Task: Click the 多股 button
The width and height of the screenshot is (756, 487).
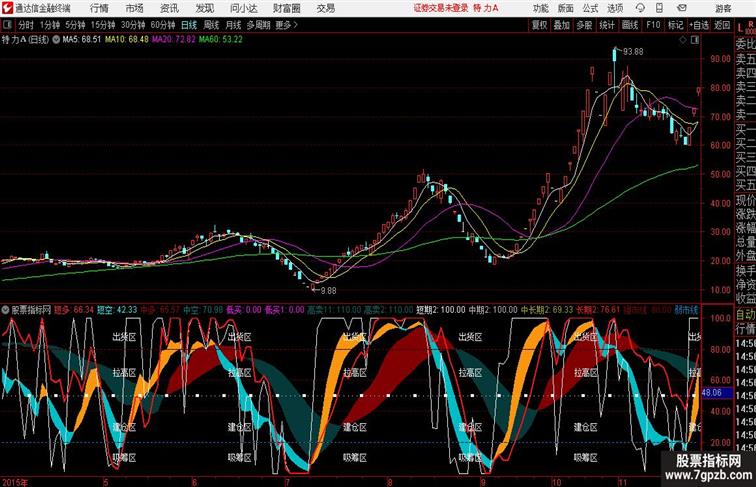Action: (584, 25)
